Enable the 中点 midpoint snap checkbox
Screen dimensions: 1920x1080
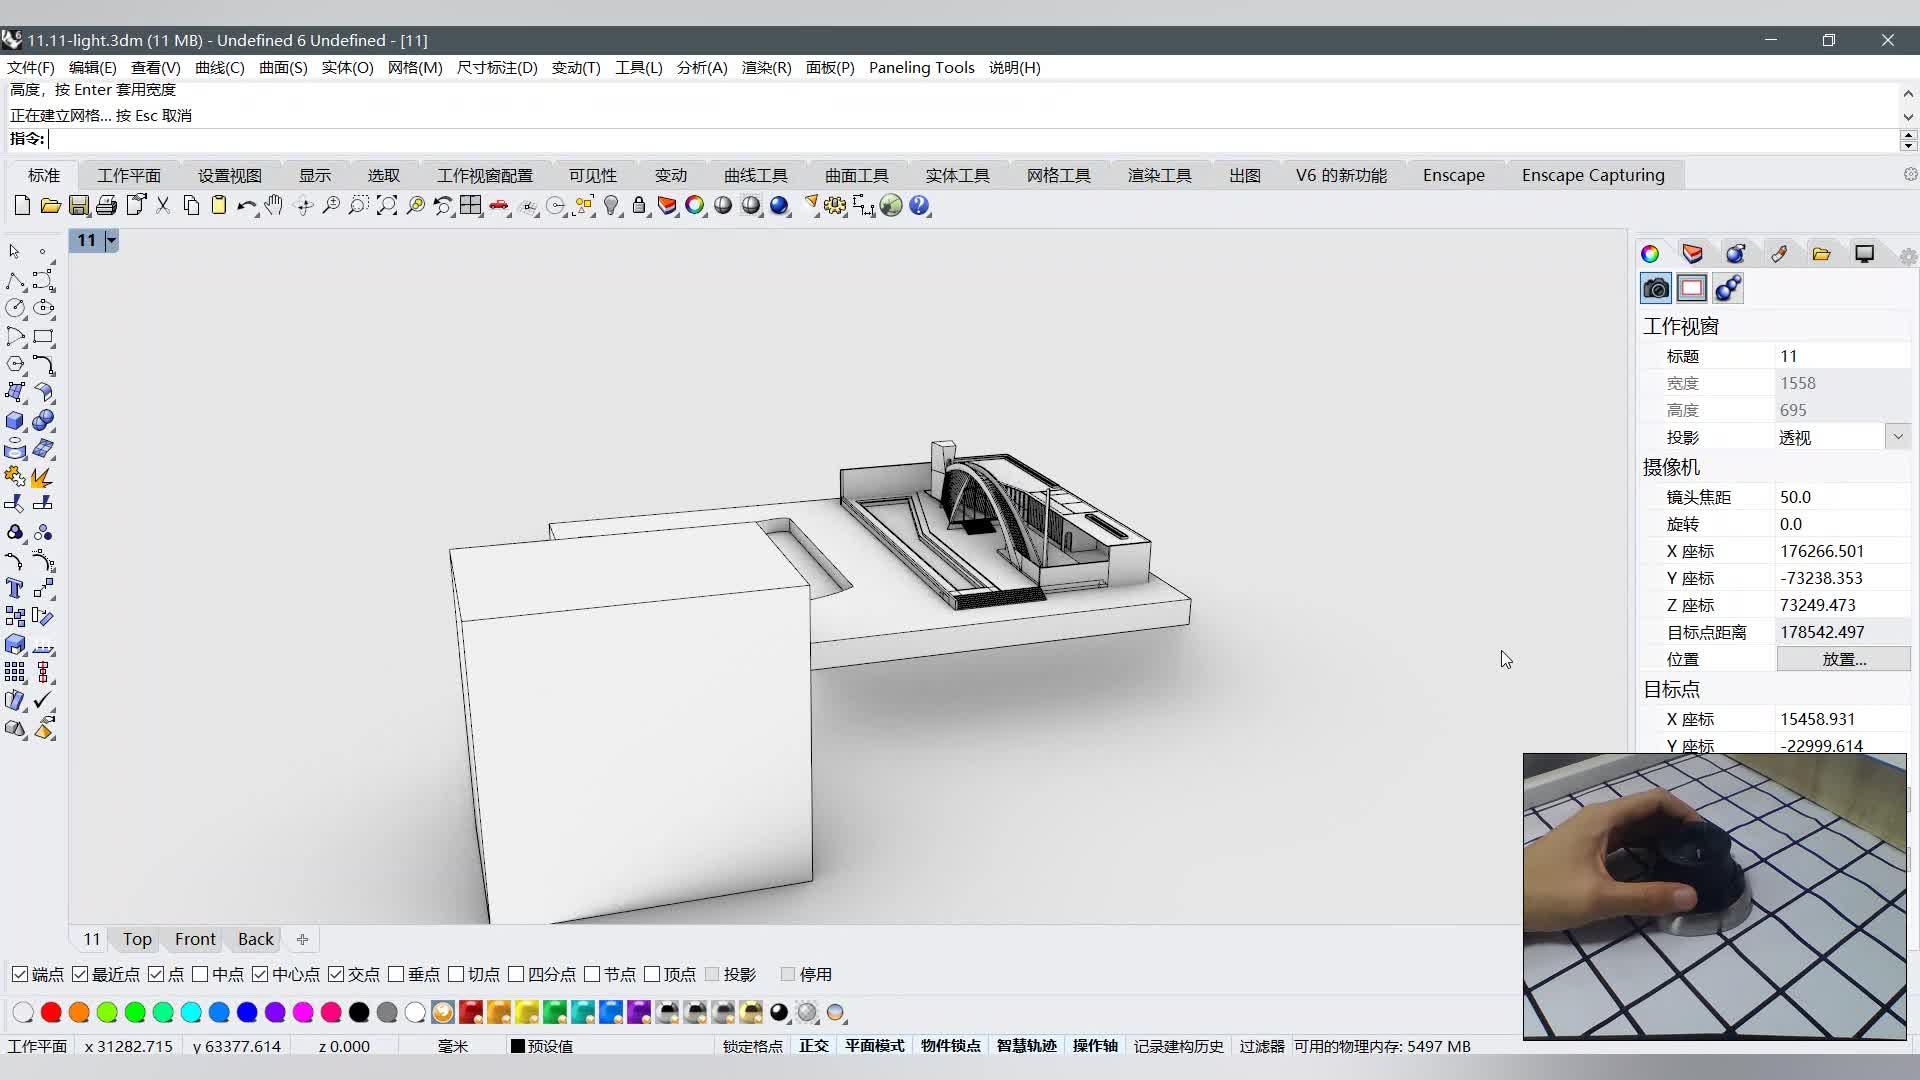point(200,974)
